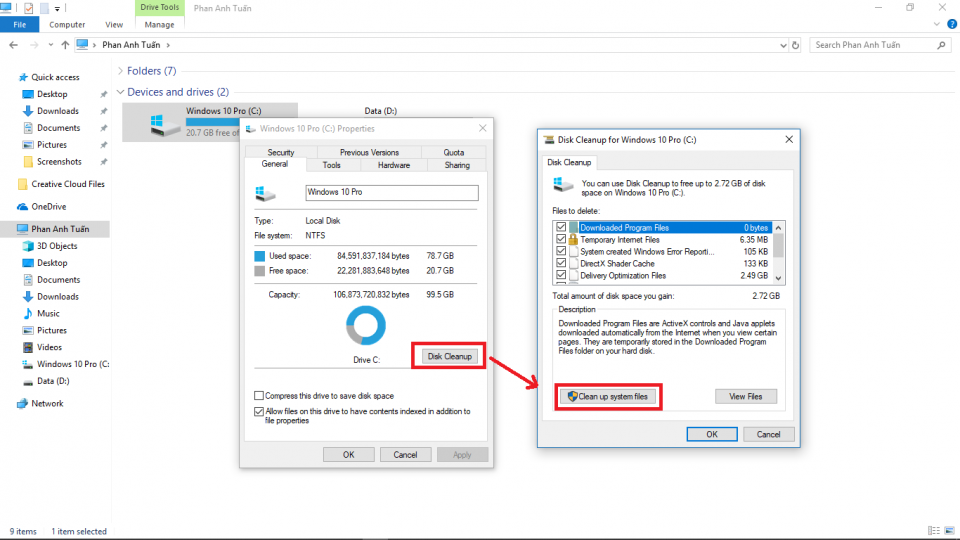Click the files list scrollbar down arrow

point(778,278)
